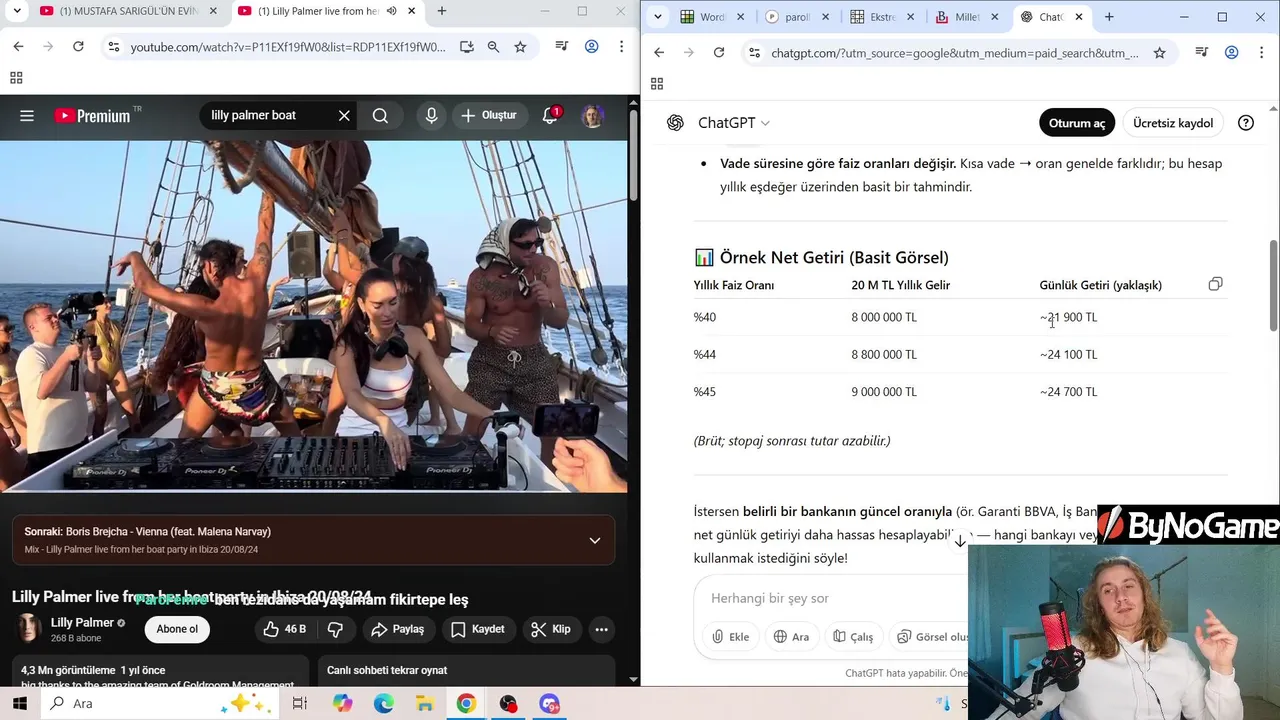Viewport: 1280px width, 720px height.
Task: Open media control in left browser toolbar
Action: click(563, 47)
